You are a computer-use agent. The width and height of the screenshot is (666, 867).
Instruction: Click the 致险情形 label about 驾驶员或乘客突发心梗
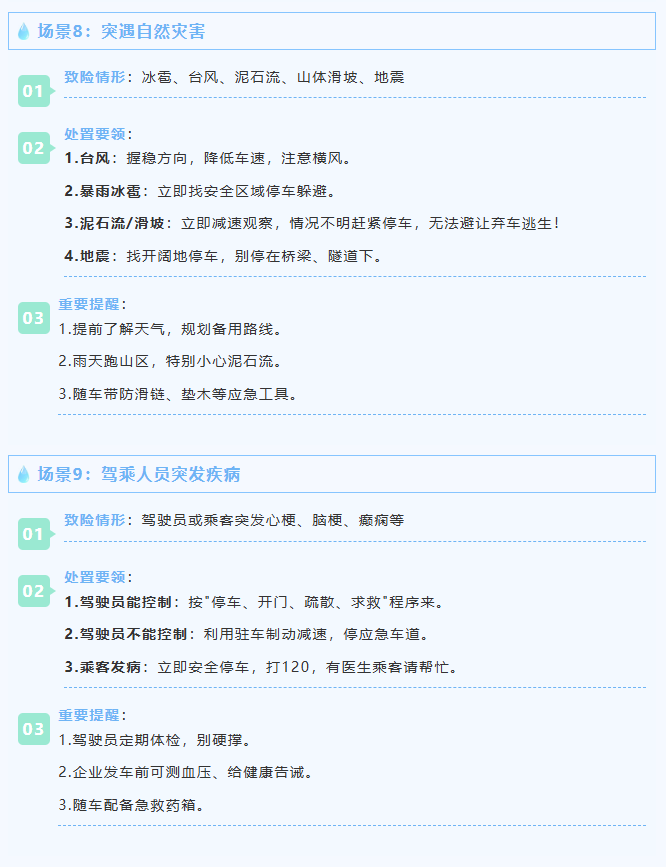coord(95,520)
